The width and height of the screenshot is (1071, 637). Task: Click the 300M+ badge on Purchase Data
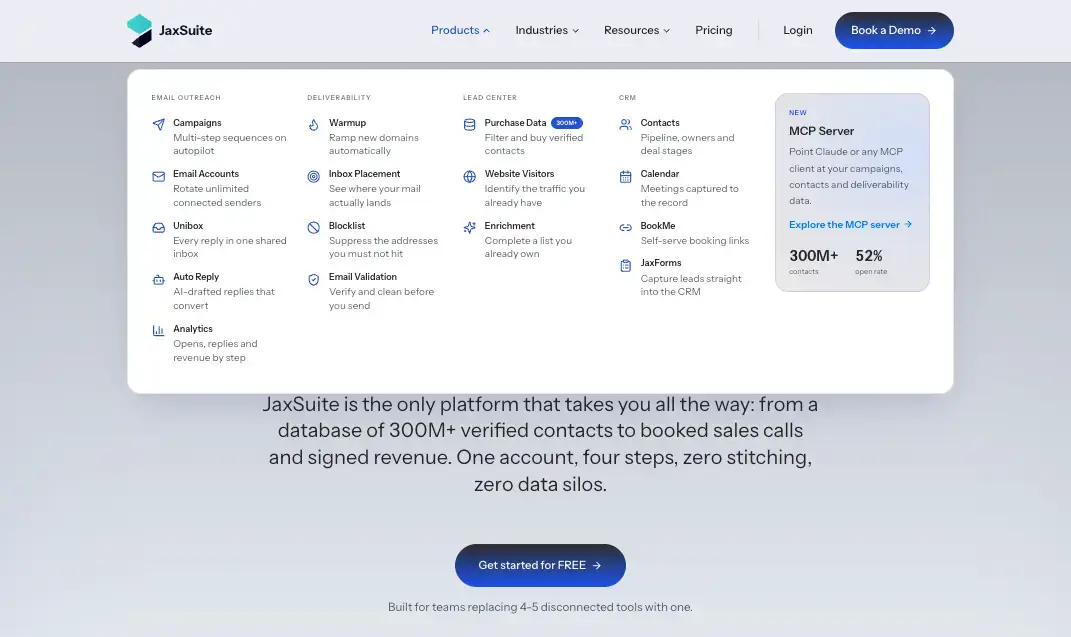567,123
